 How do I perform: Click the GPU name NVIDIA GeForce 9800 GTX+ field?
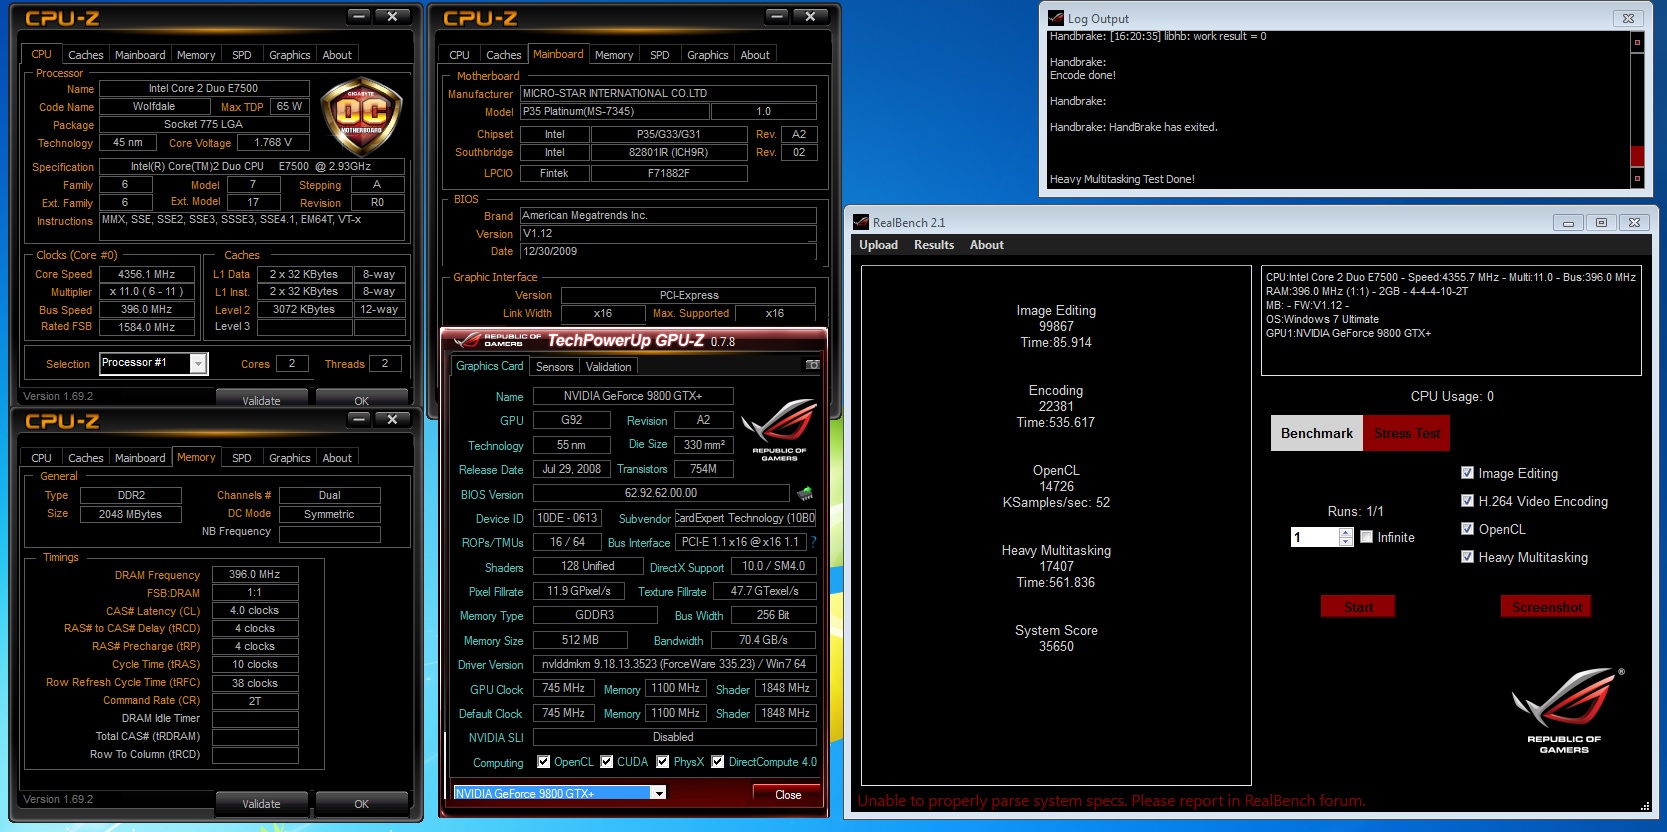(633, 396)
